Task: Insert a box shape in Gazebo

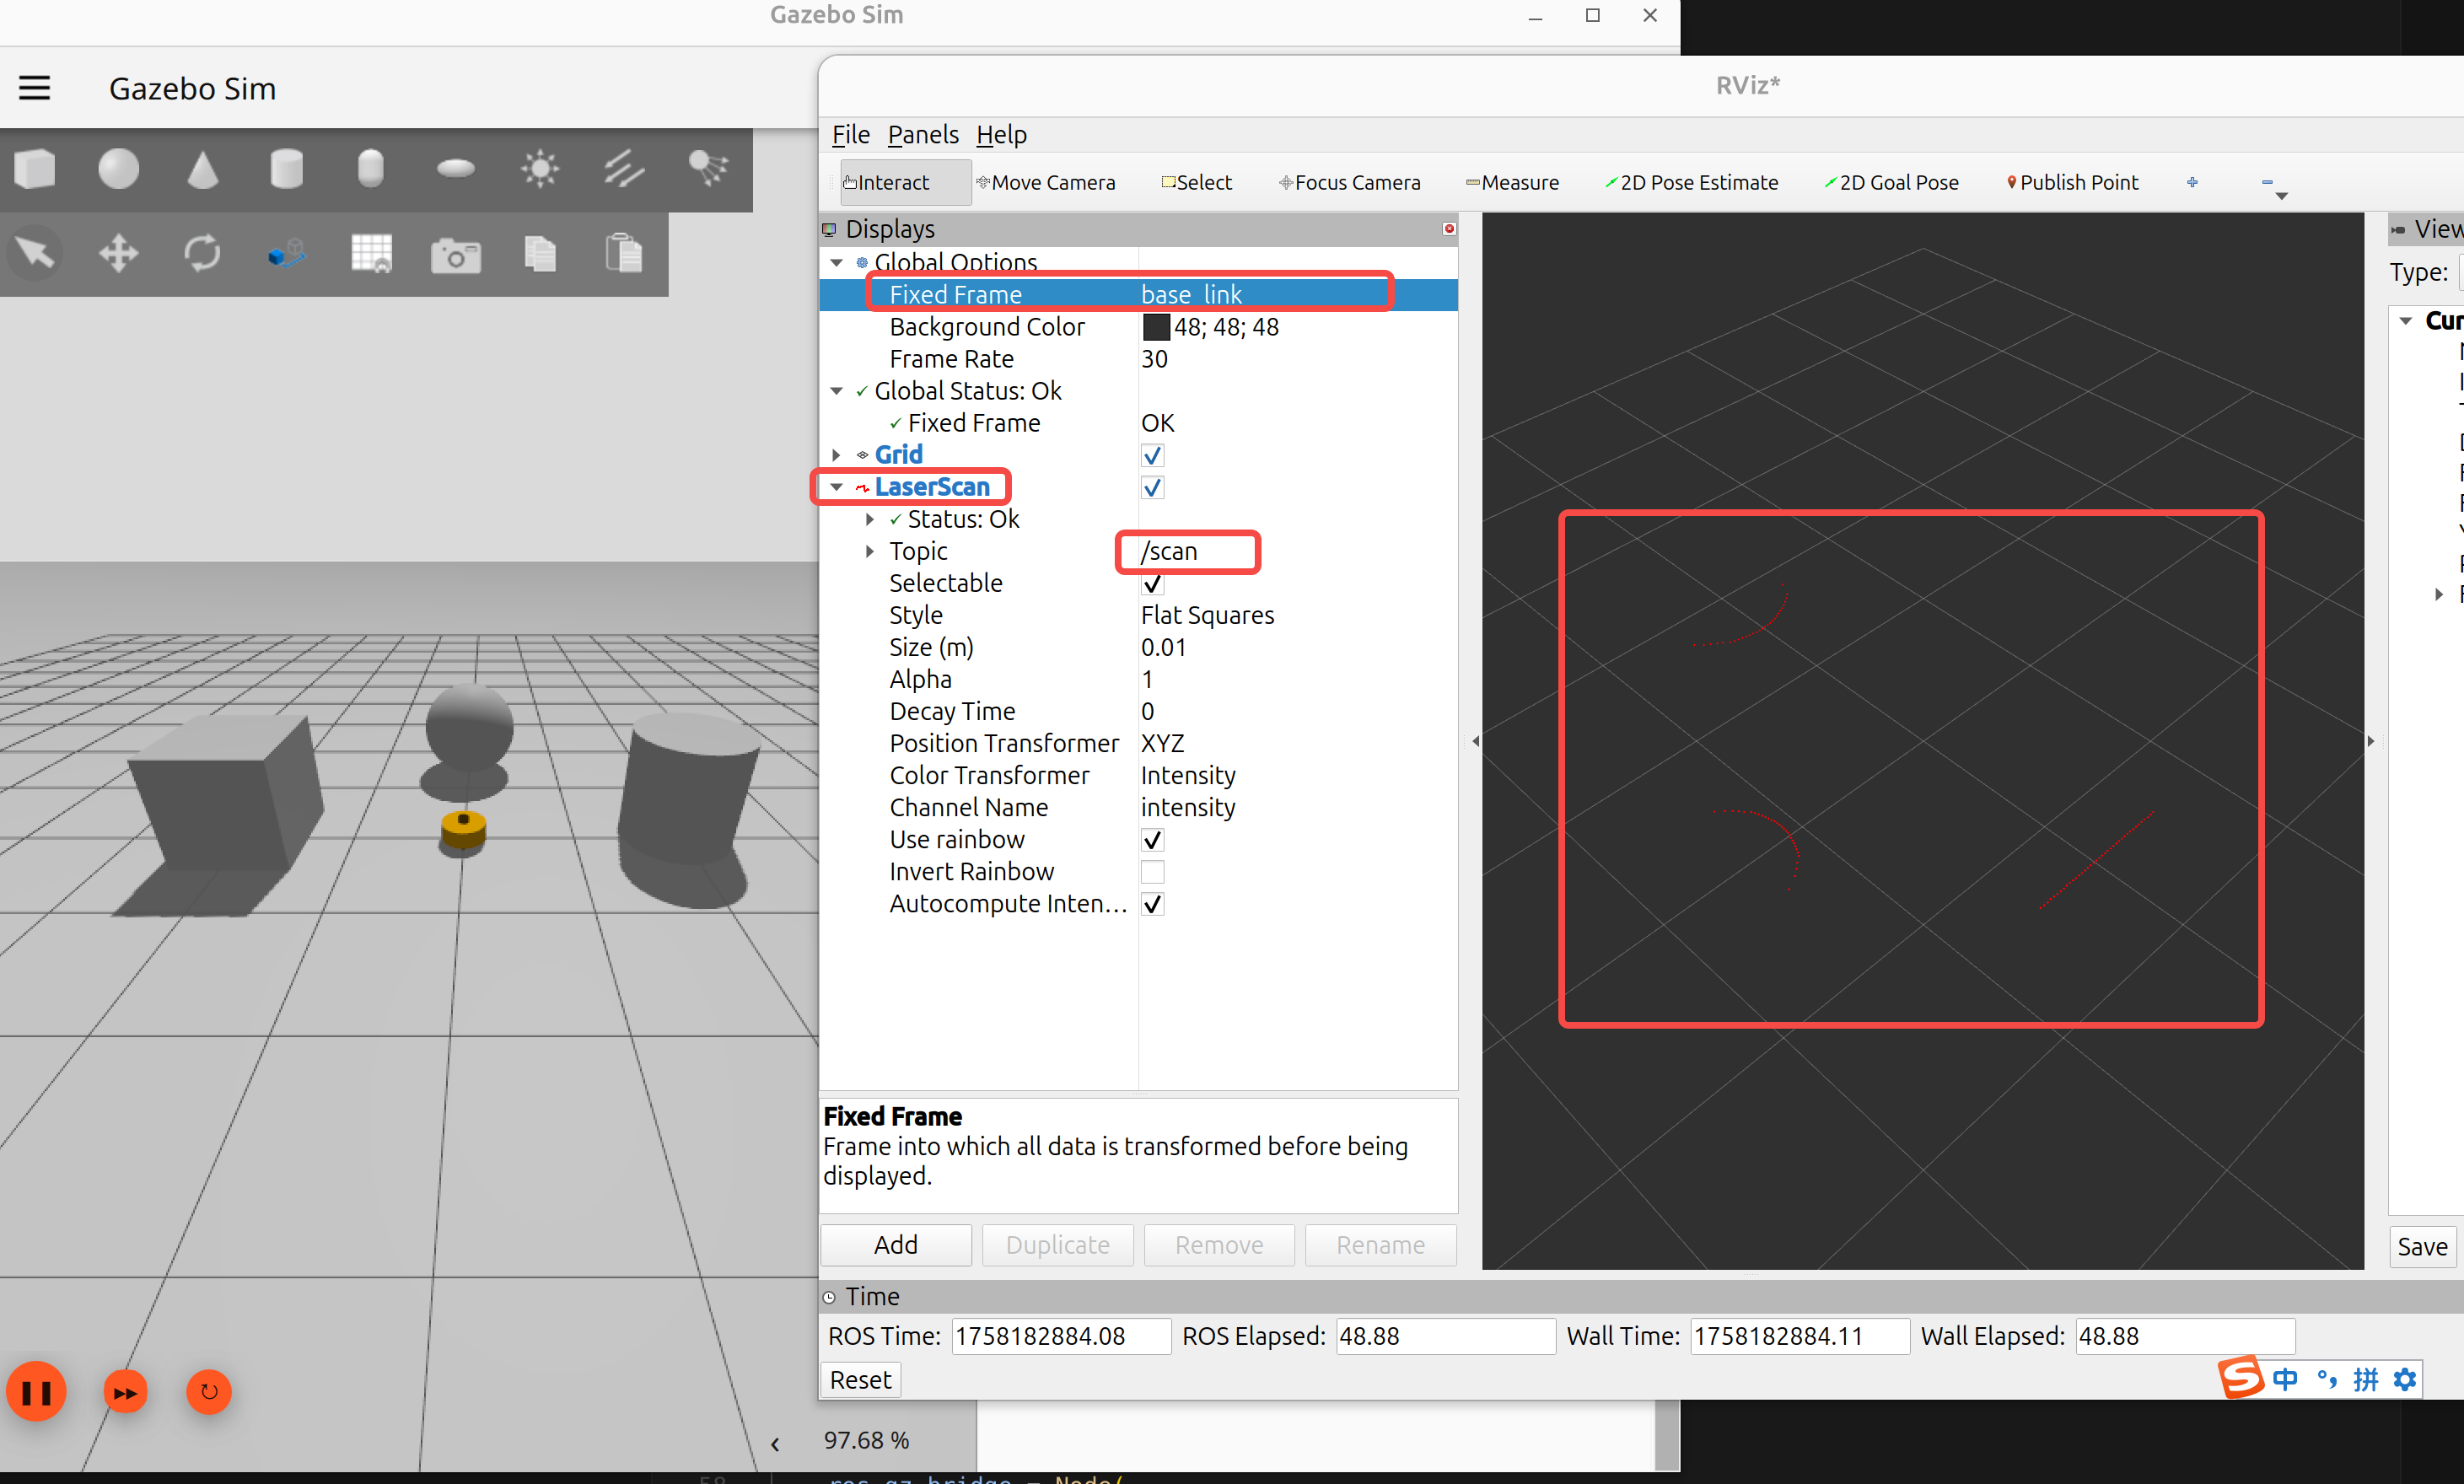Action: pos(35,168)
